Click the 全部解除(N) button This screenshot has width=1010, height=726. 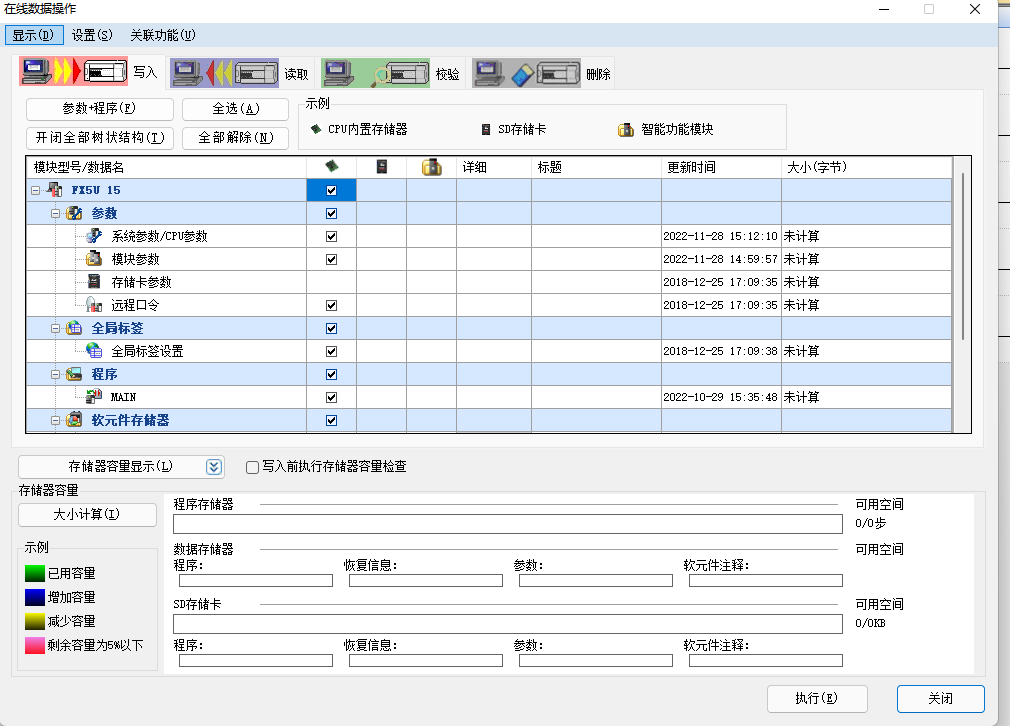tap(234, 139)
